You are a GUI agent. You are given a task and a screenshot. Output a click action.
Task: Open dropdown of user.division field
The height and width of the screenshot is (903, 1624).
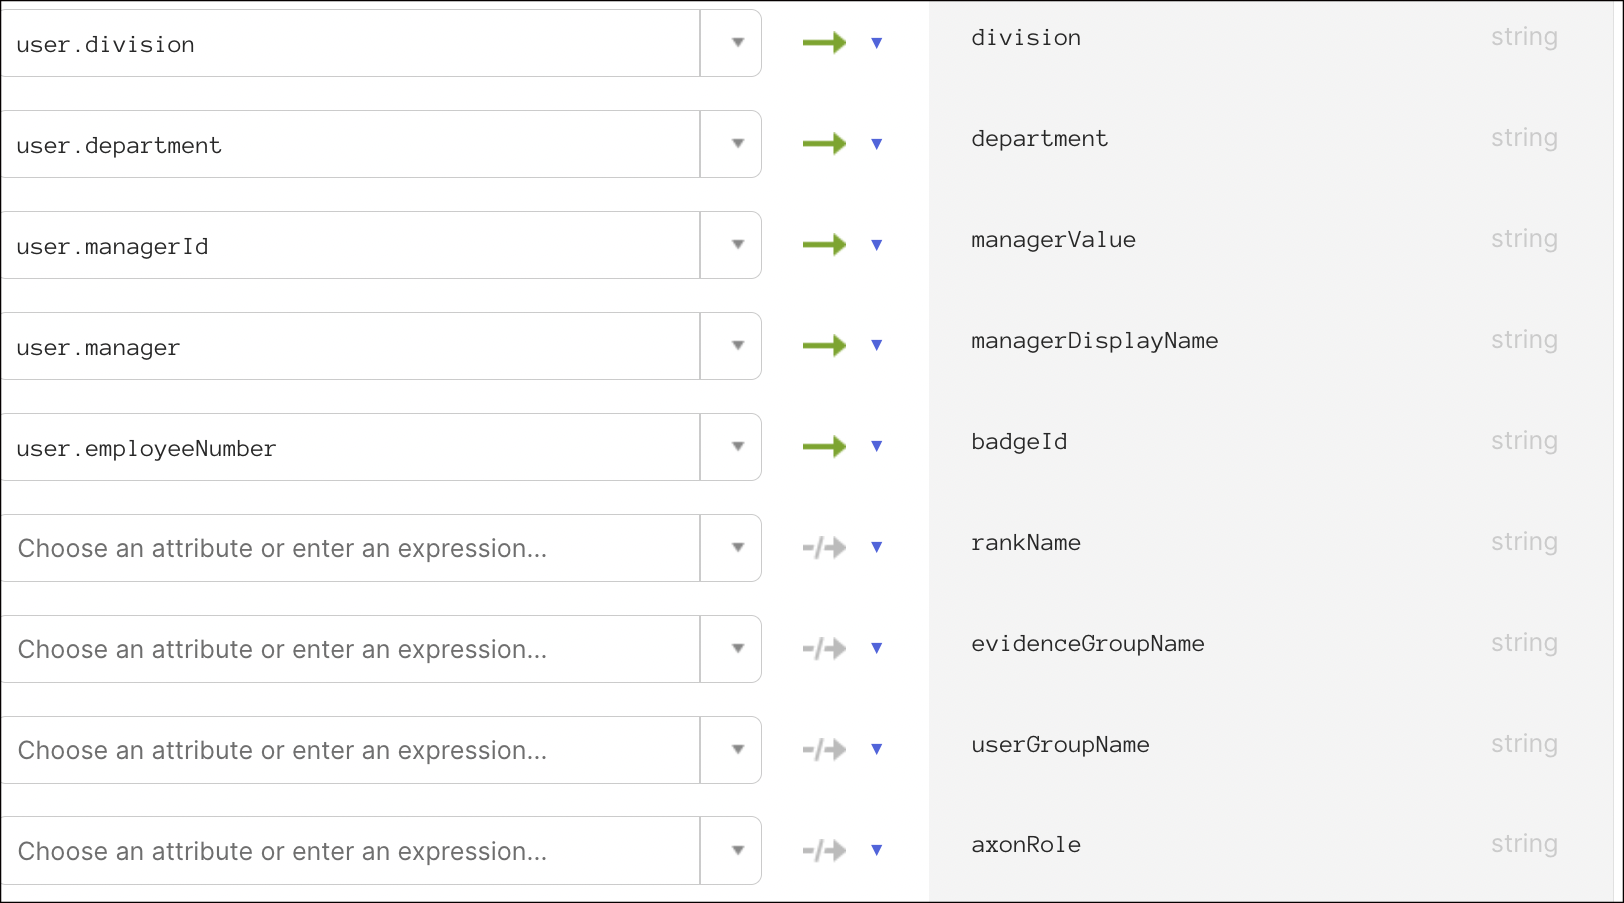[737, 43]
